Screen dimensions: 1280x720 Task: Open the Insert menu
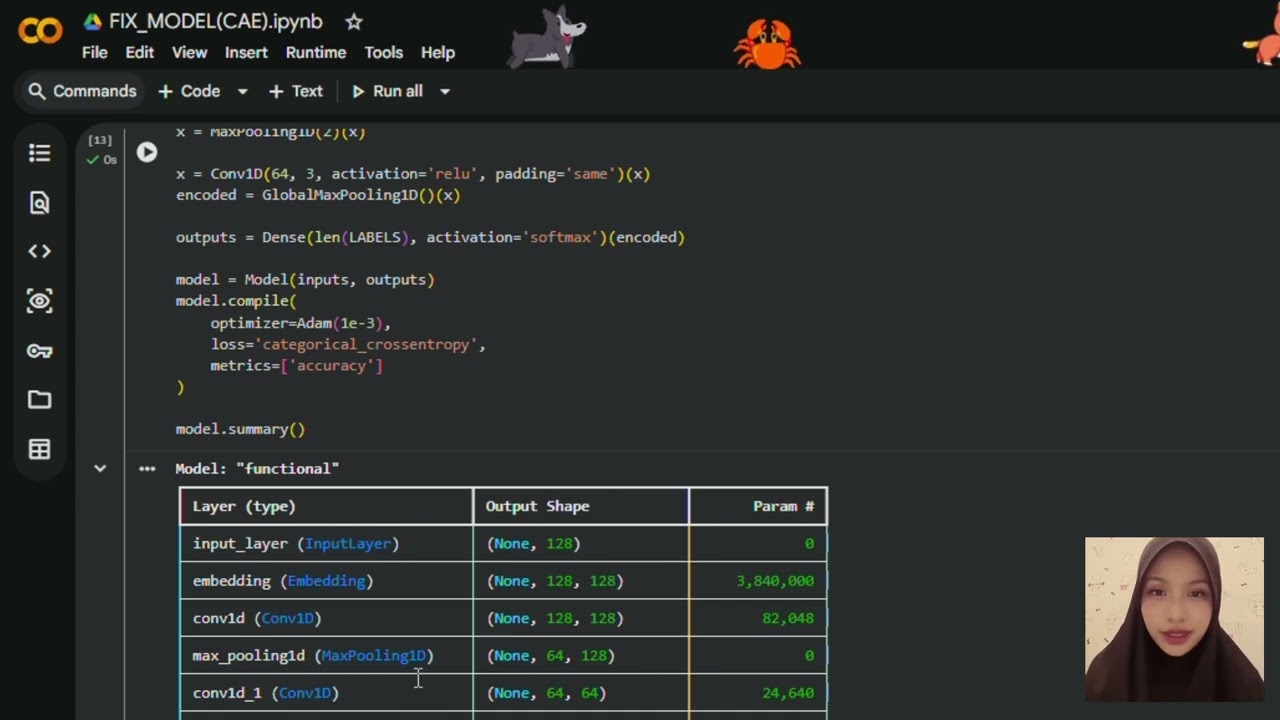(x=246, y=52)
